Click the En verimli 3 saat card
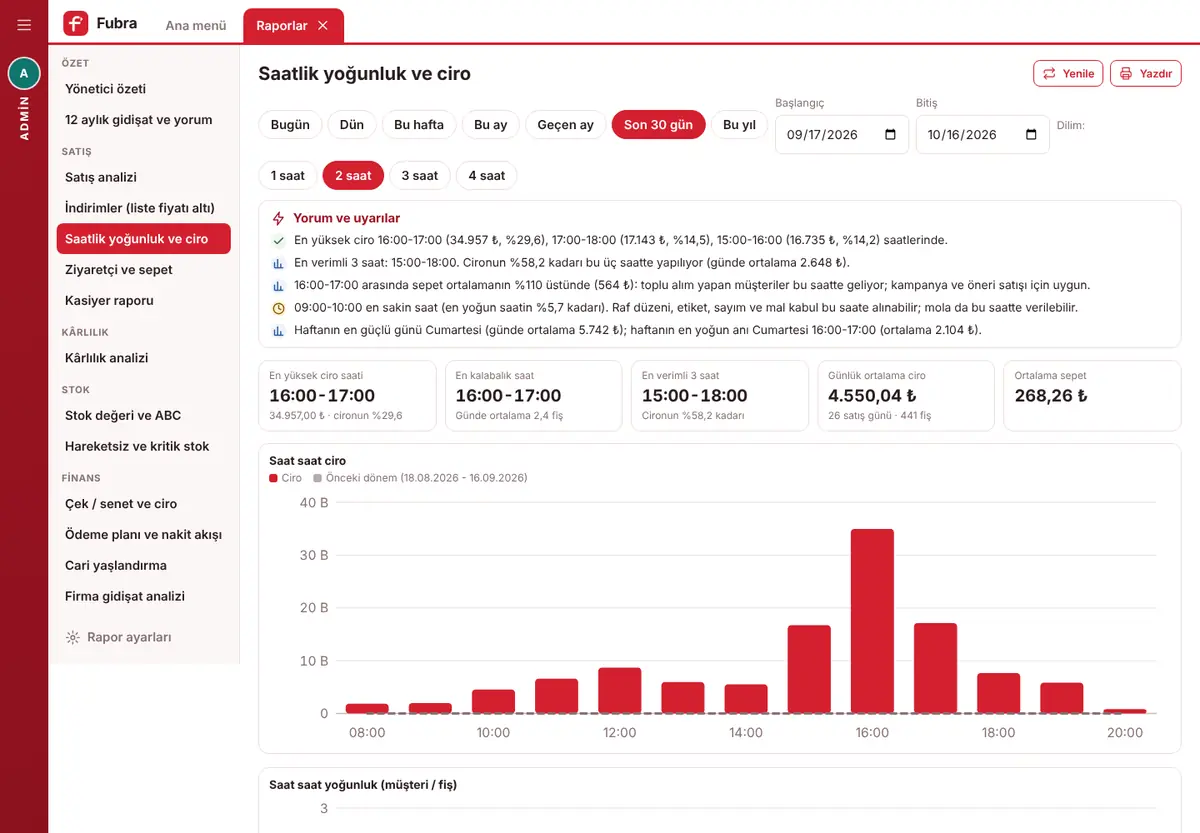The width and height of the screenshot is (1200, 833). (x=719, y=396)
